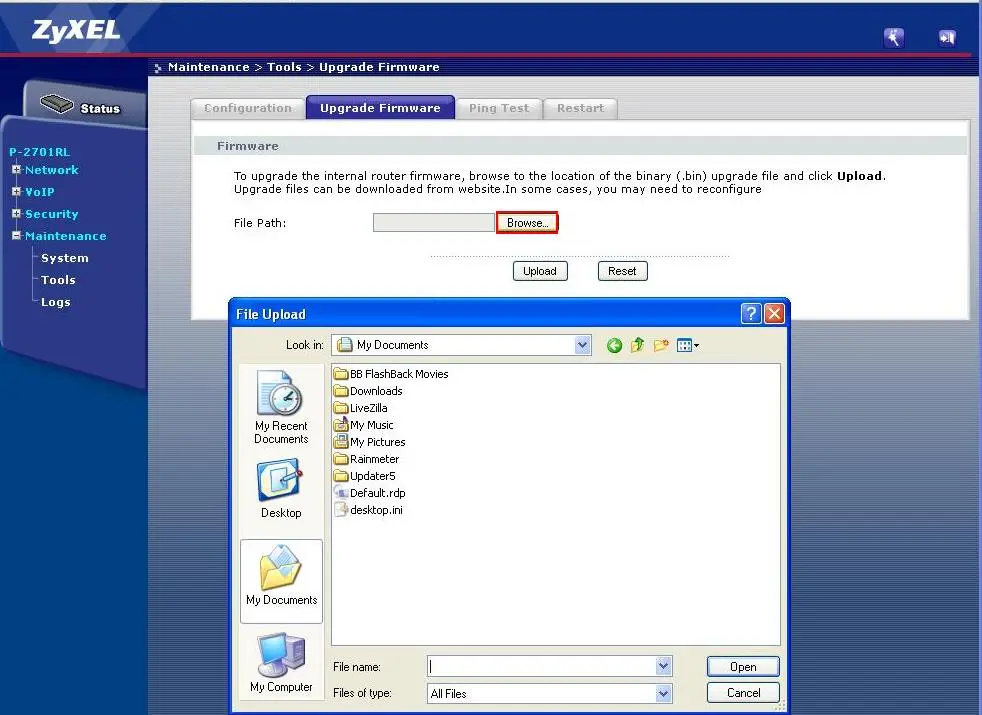The height and width of the screenshot is (715, 982).
Task: Collapse the Maintenance sidebar section
Action: [x=16, y=236]
